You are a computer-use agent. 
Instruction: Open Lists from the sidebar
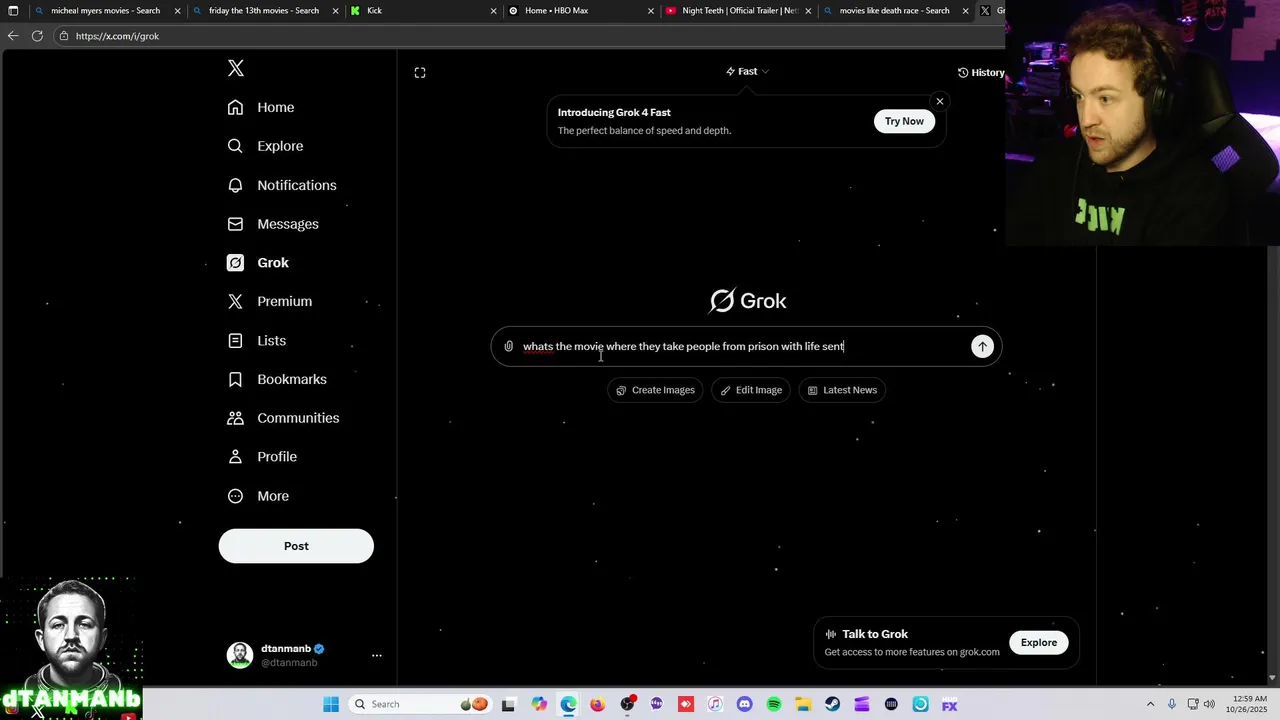click(257, 341)
